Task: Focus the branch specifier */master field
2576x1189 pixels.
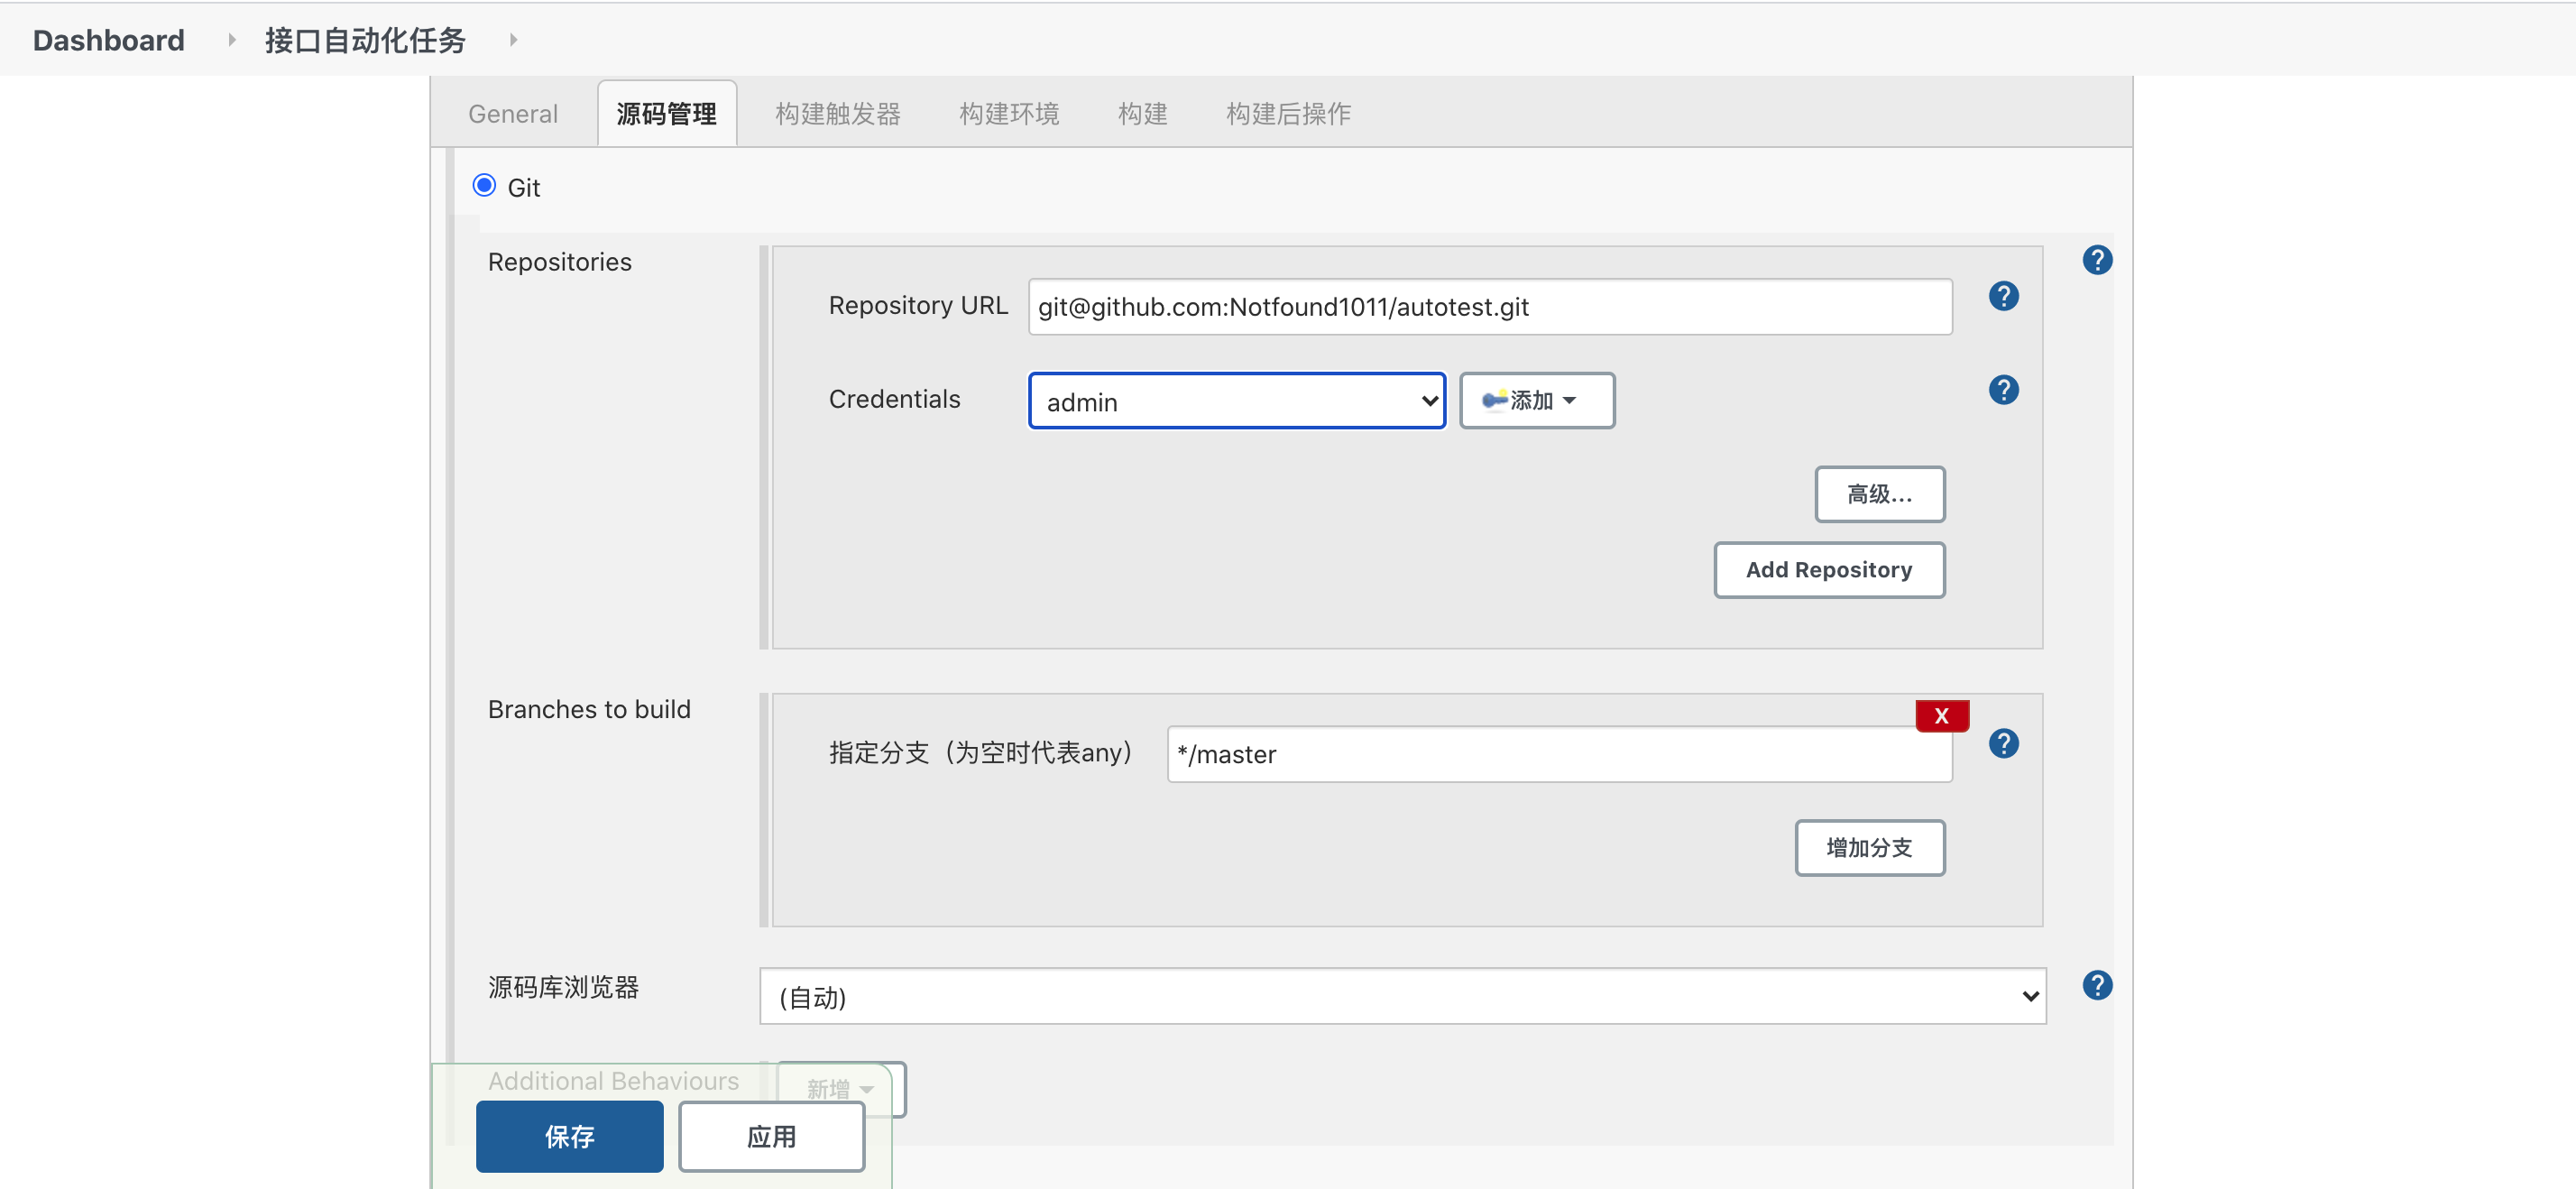Action: 1559,754
